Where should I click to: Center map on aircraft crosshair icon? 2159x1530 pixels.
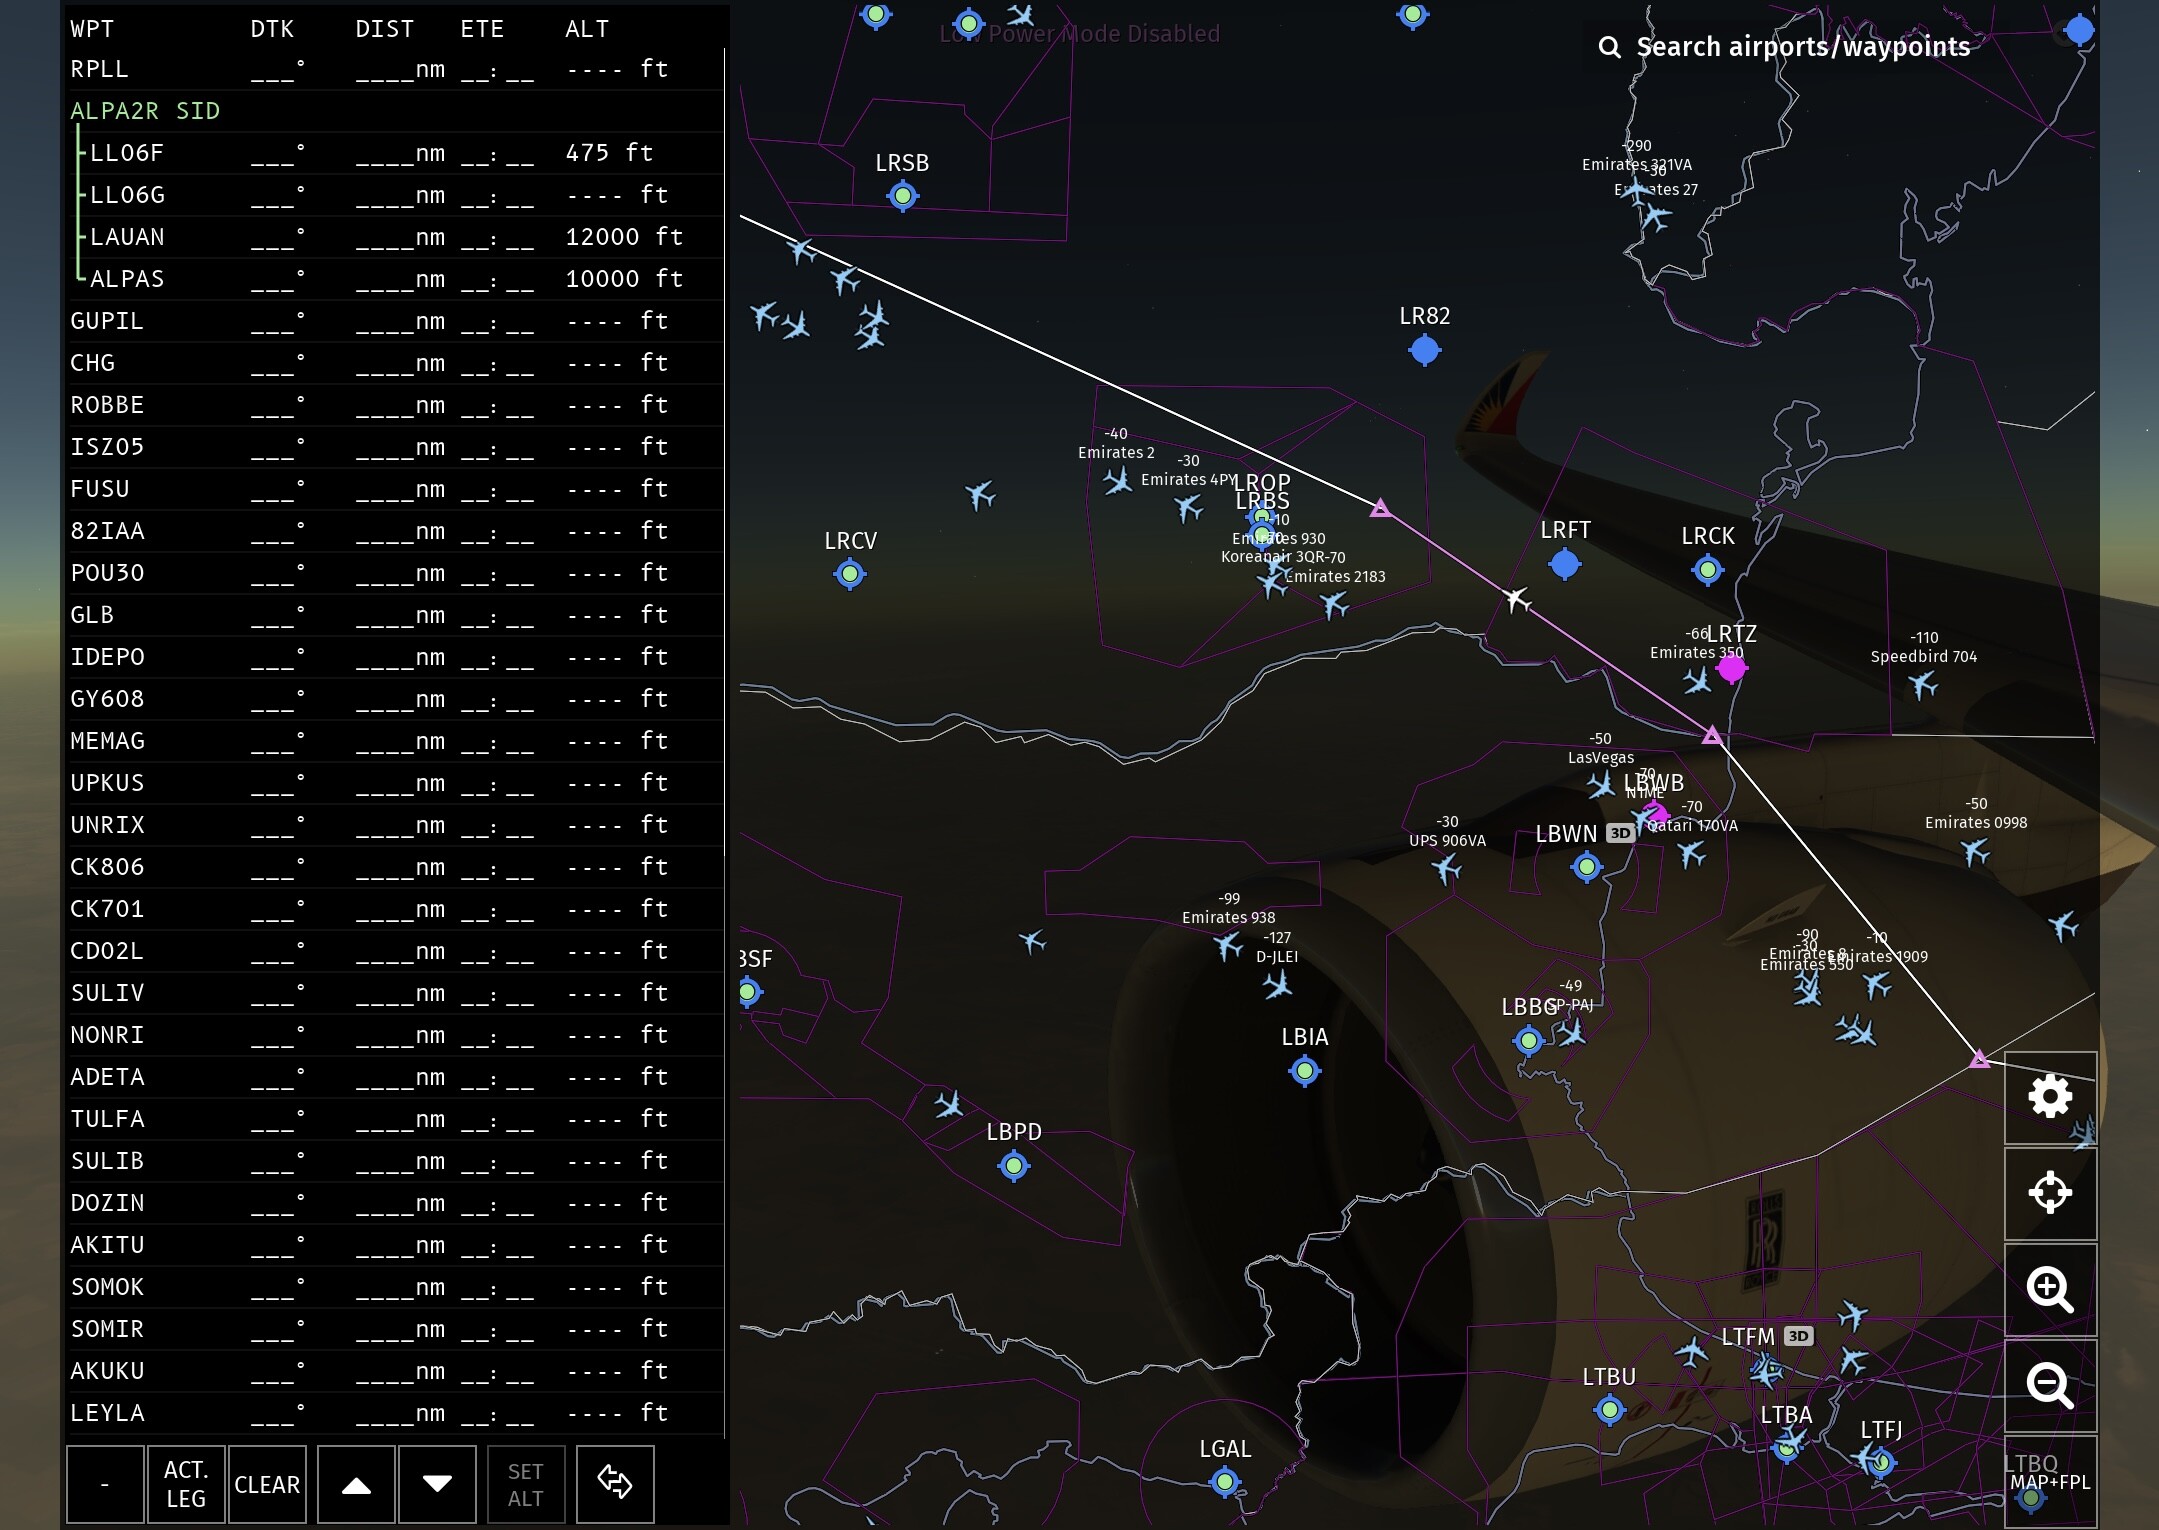(x=2050, y=1192)
